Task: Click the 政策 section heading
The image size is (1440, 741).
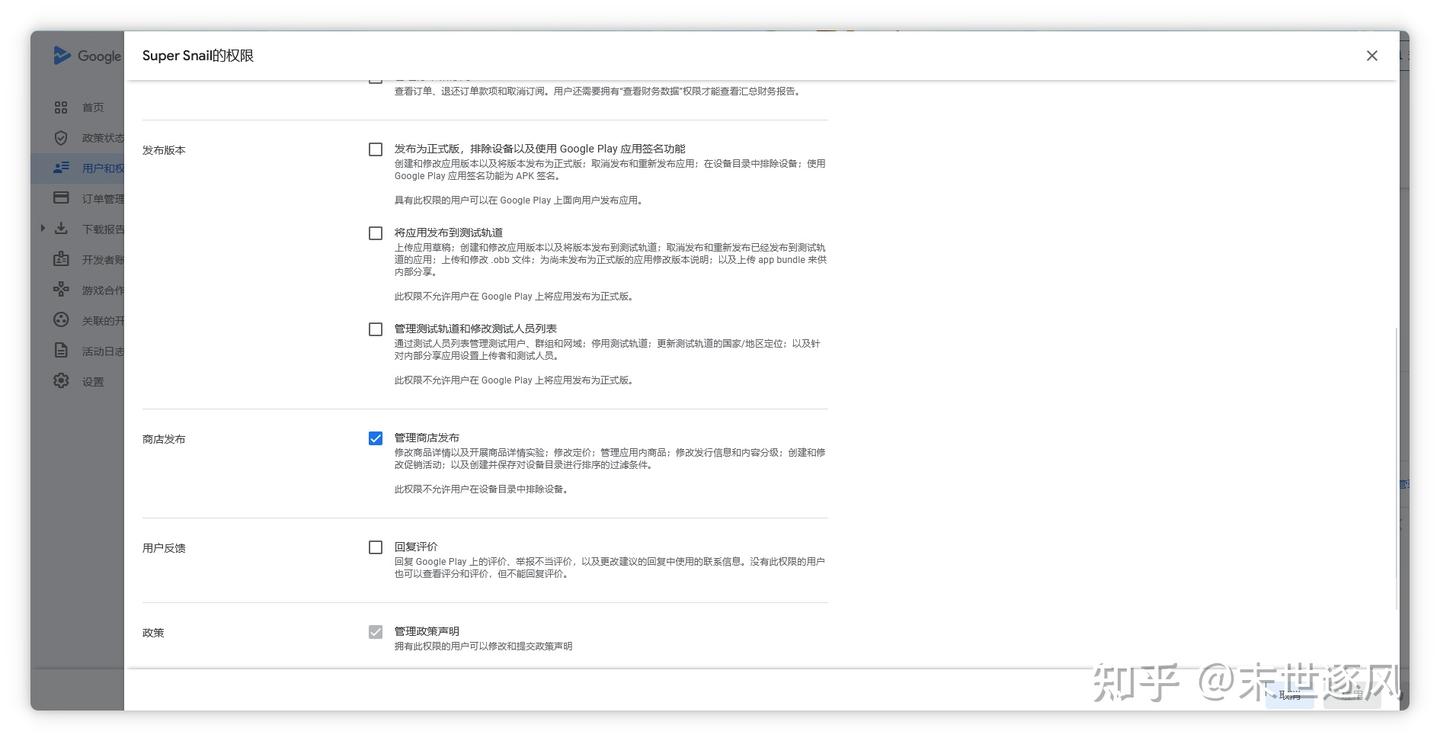Action: pyautogui.click(x=153, y=633)
